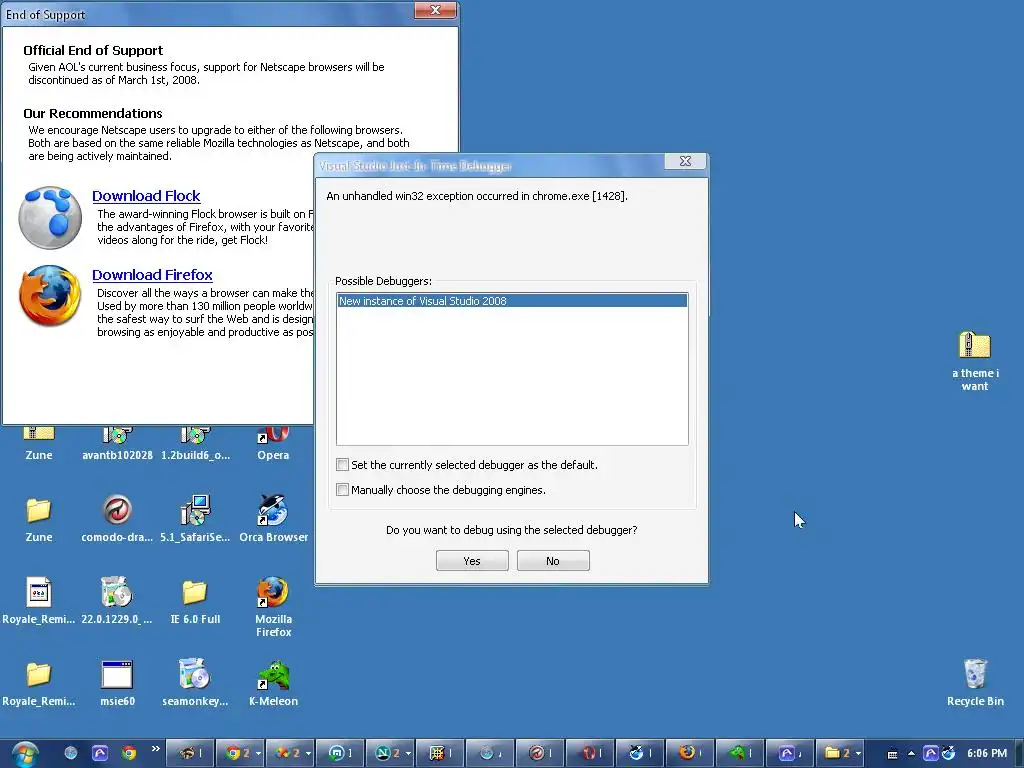Show more Quick Launch items chevron

tap(155, 748)
